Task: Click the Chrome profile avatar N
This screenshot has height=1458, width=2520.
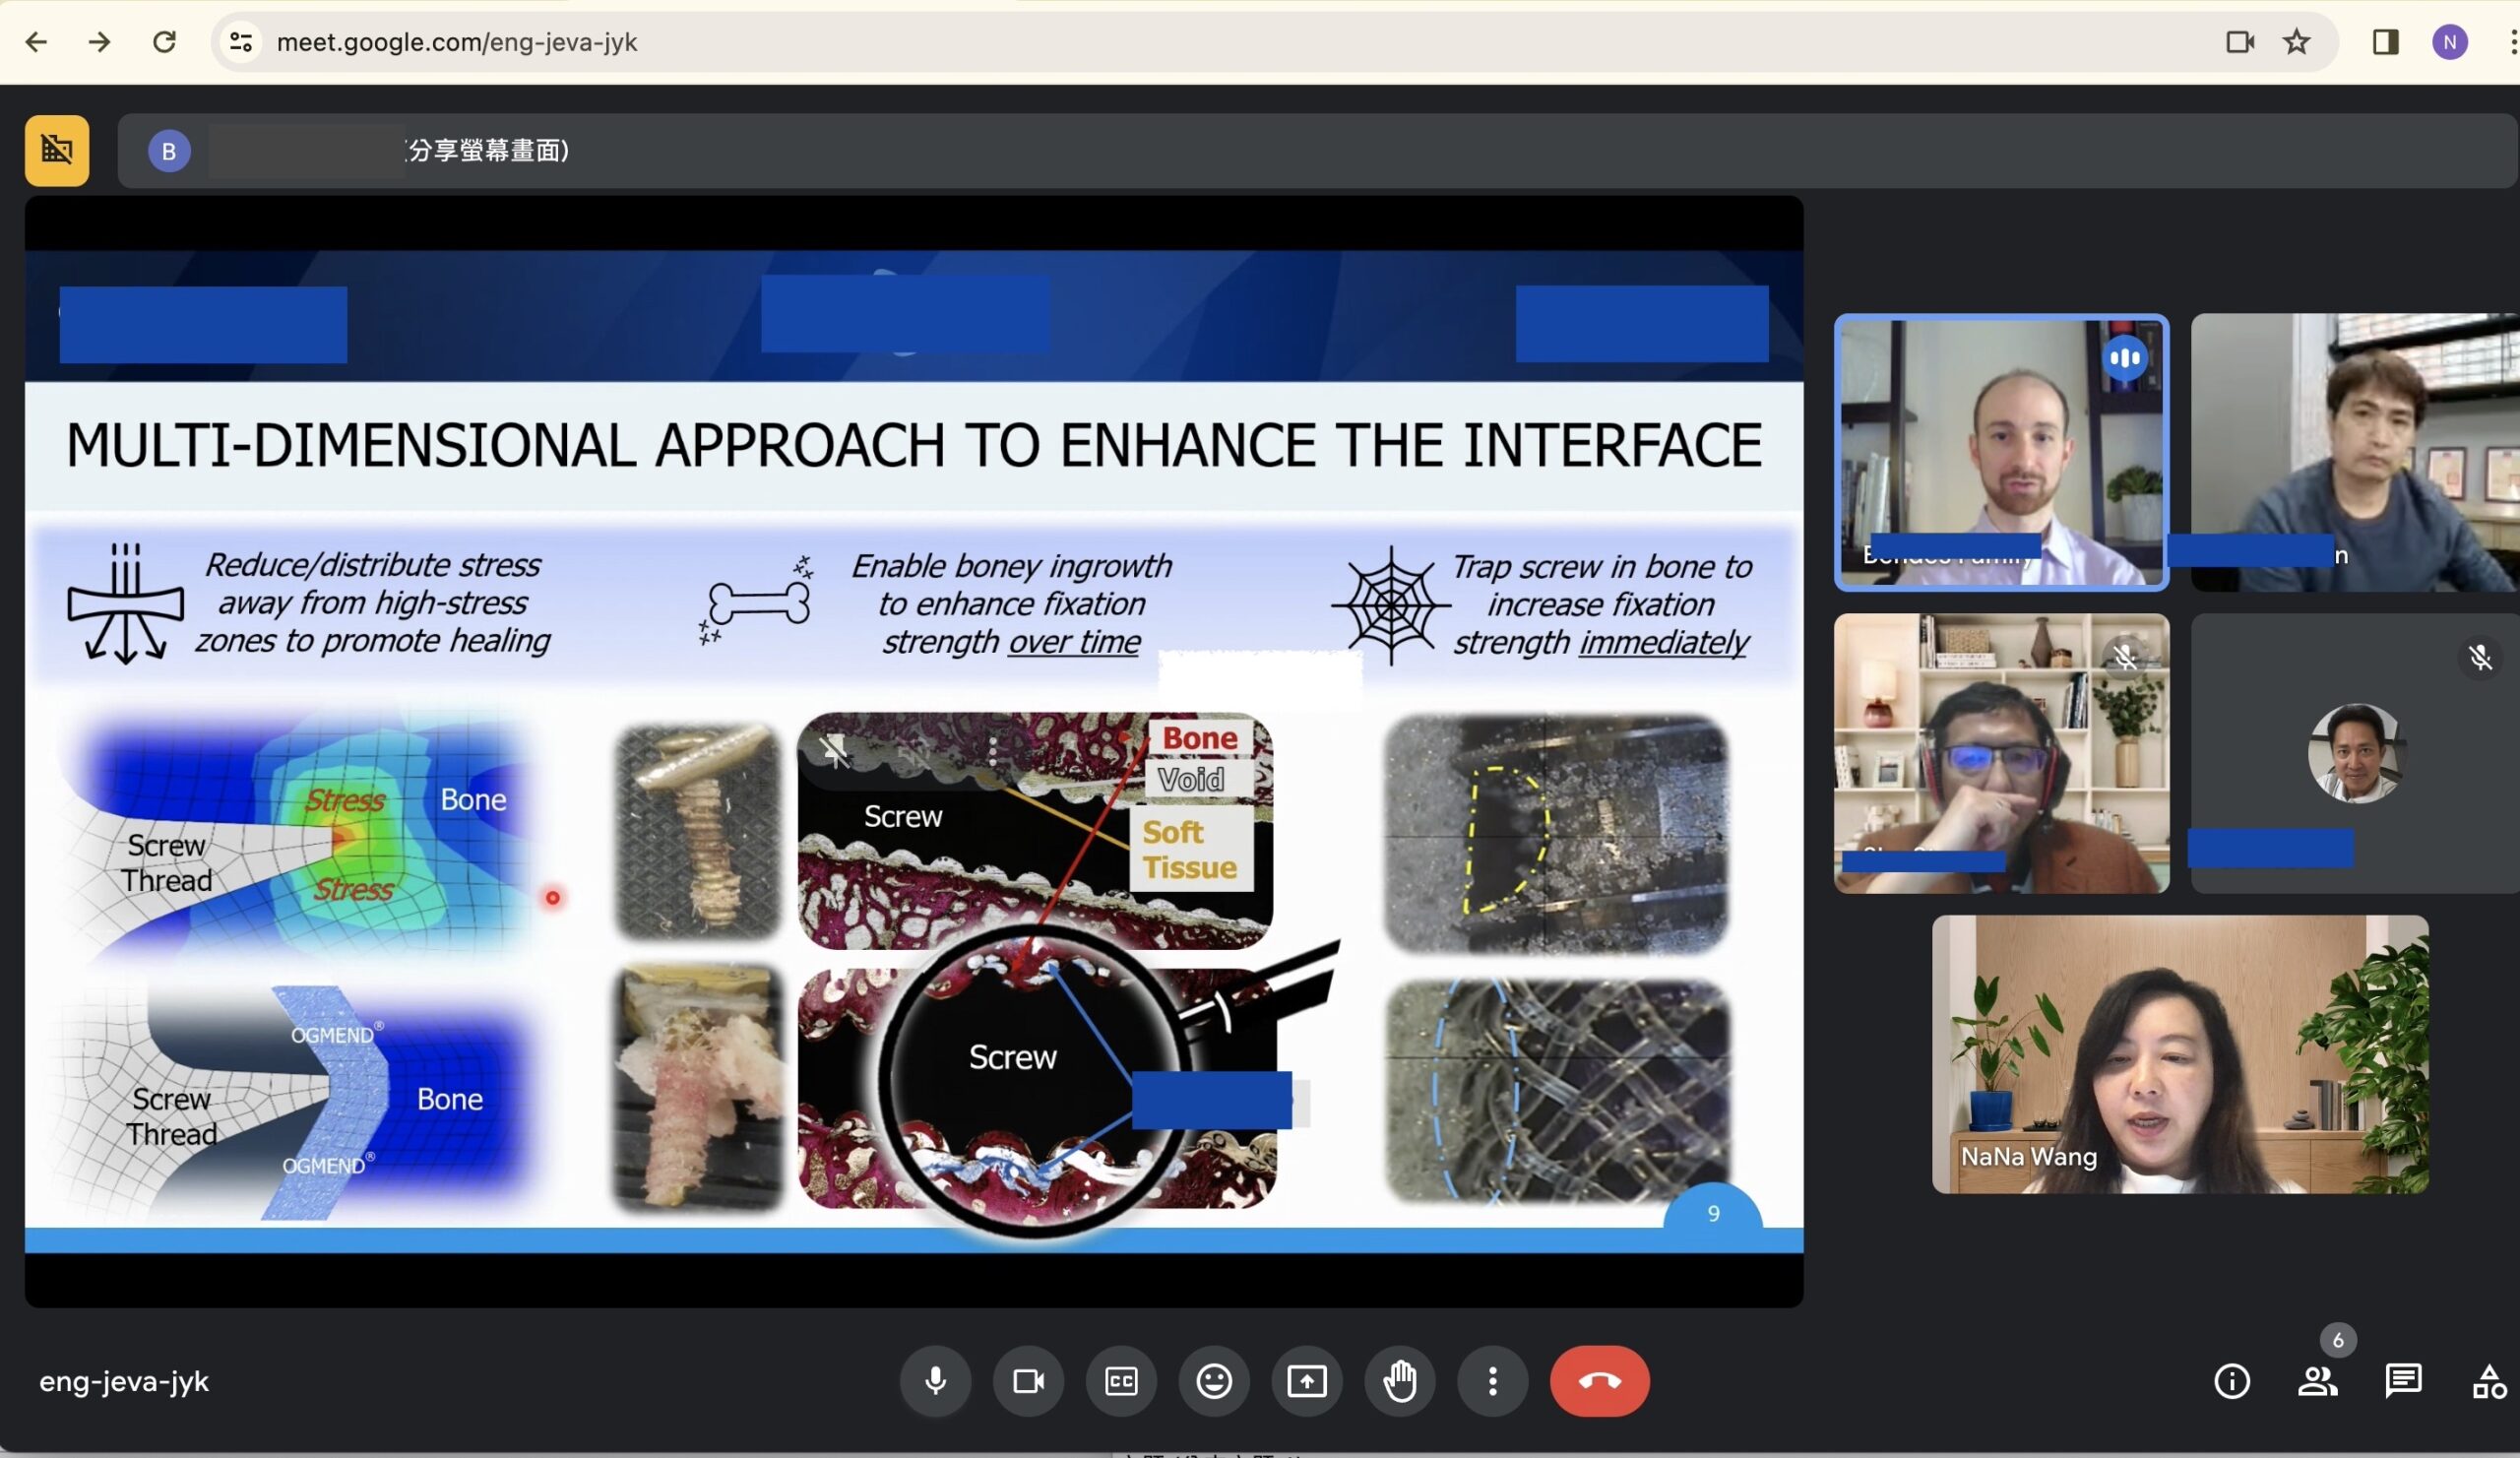Action: pos(2450,42)
